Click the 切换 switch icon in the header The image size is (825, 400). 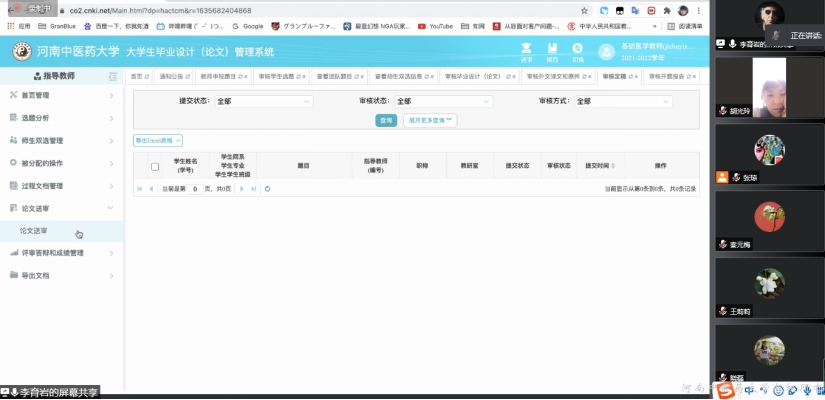(x=576, y=50)
